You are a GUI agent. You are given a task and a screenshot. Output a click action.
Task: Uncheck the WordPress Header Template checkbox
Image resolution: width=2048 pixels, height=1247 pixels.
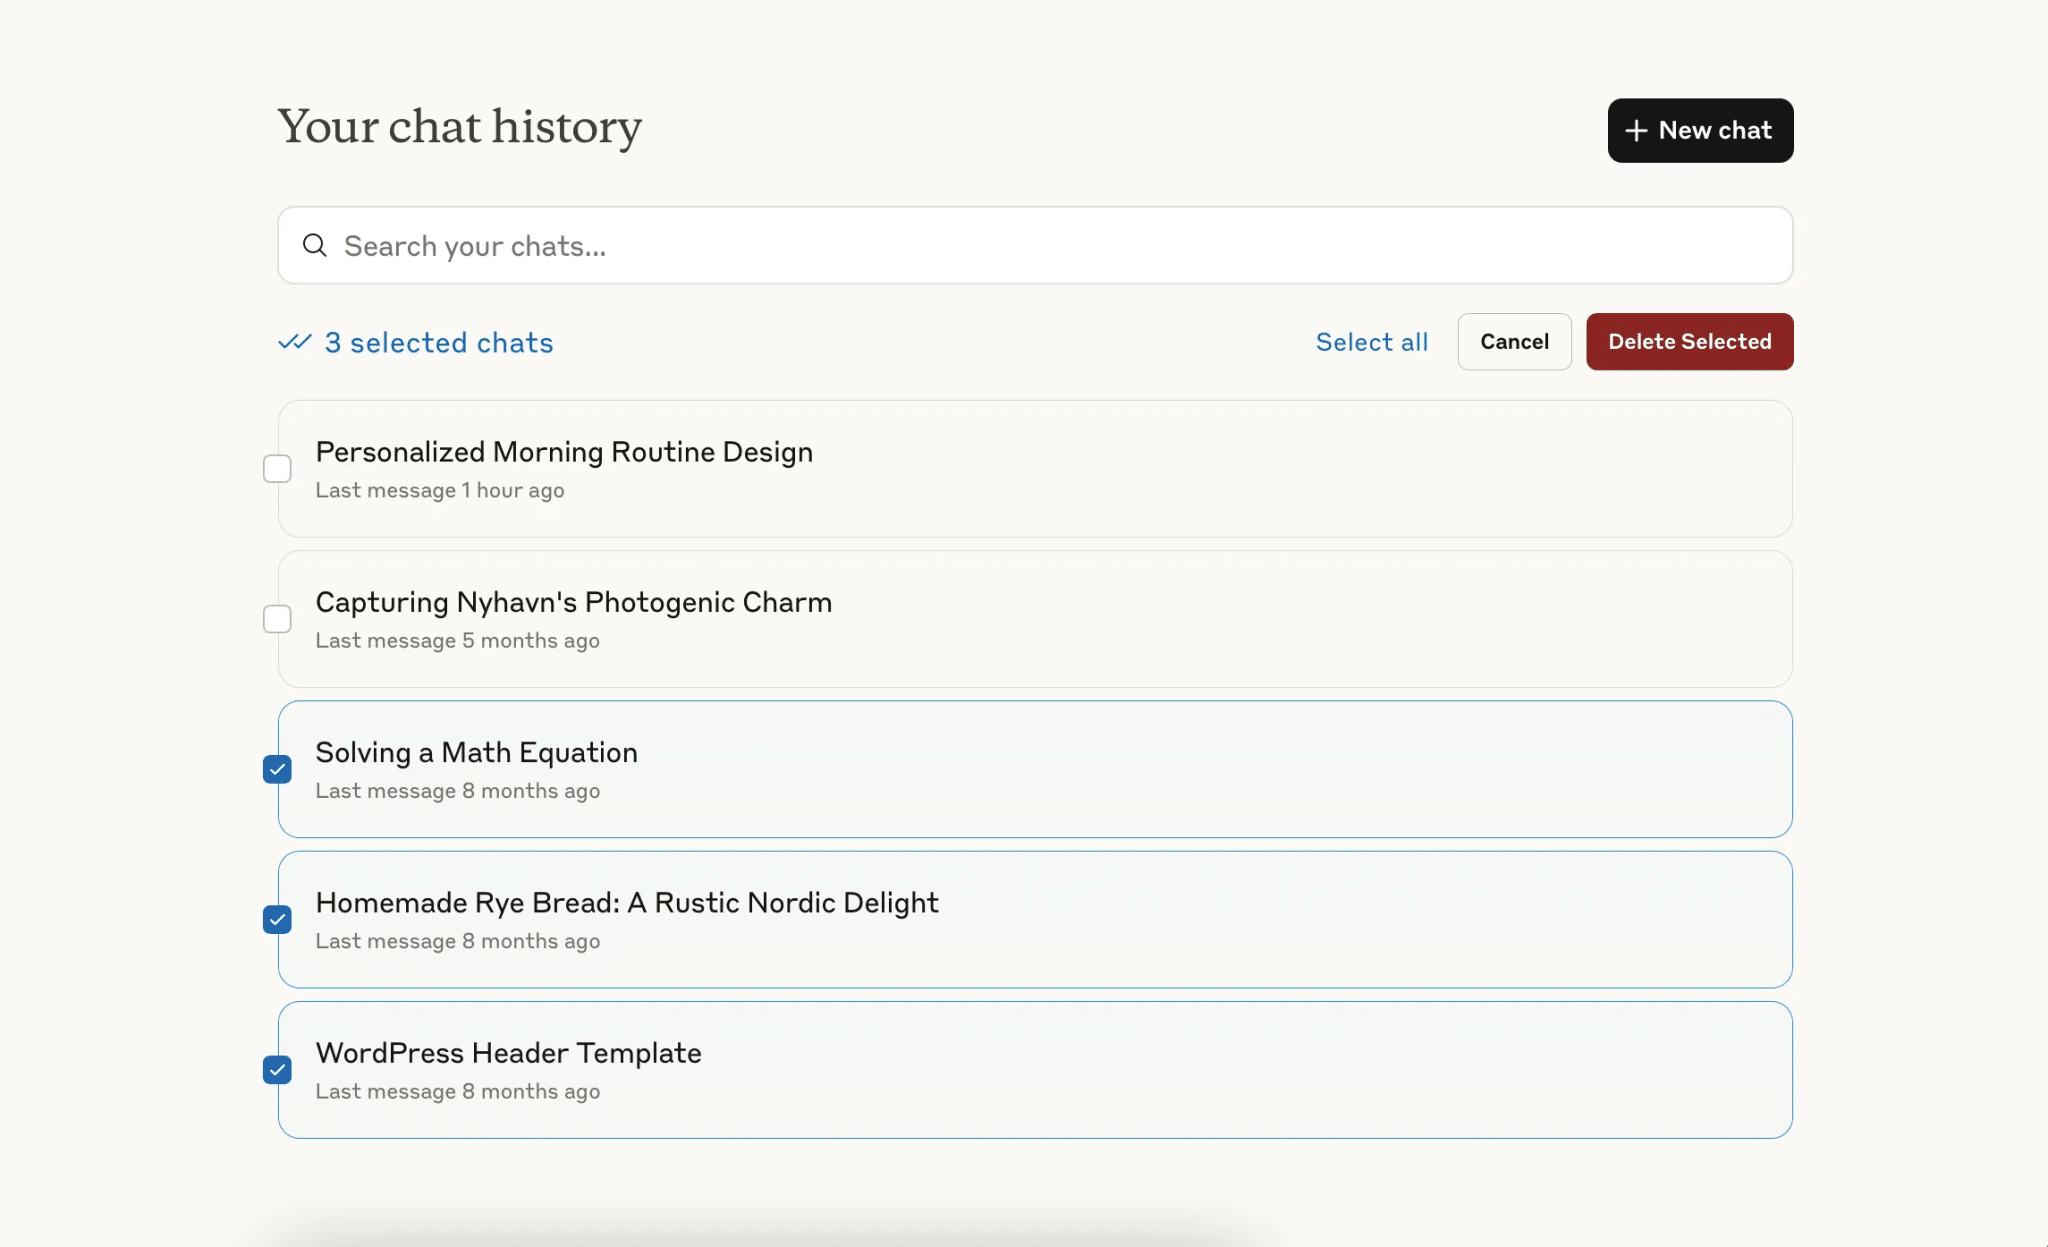point(277,1069)
